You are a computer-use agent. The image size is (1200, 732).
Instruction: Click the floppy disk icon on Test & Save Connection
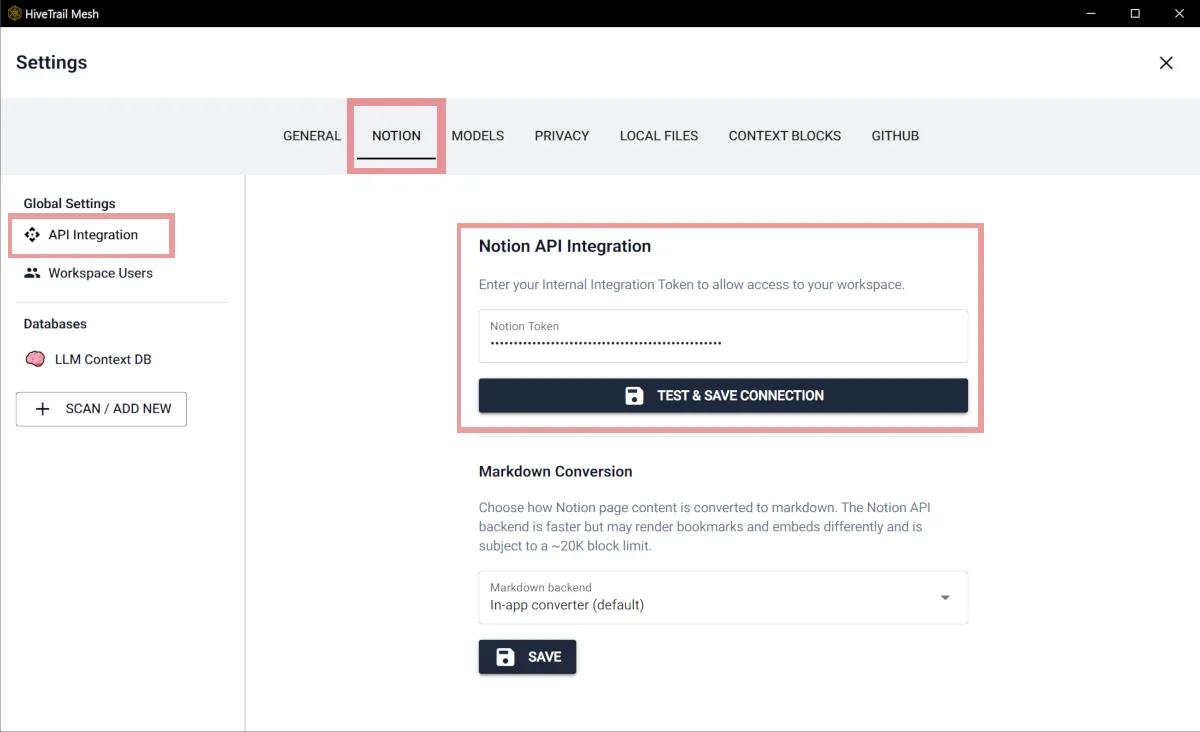[634, 395]
